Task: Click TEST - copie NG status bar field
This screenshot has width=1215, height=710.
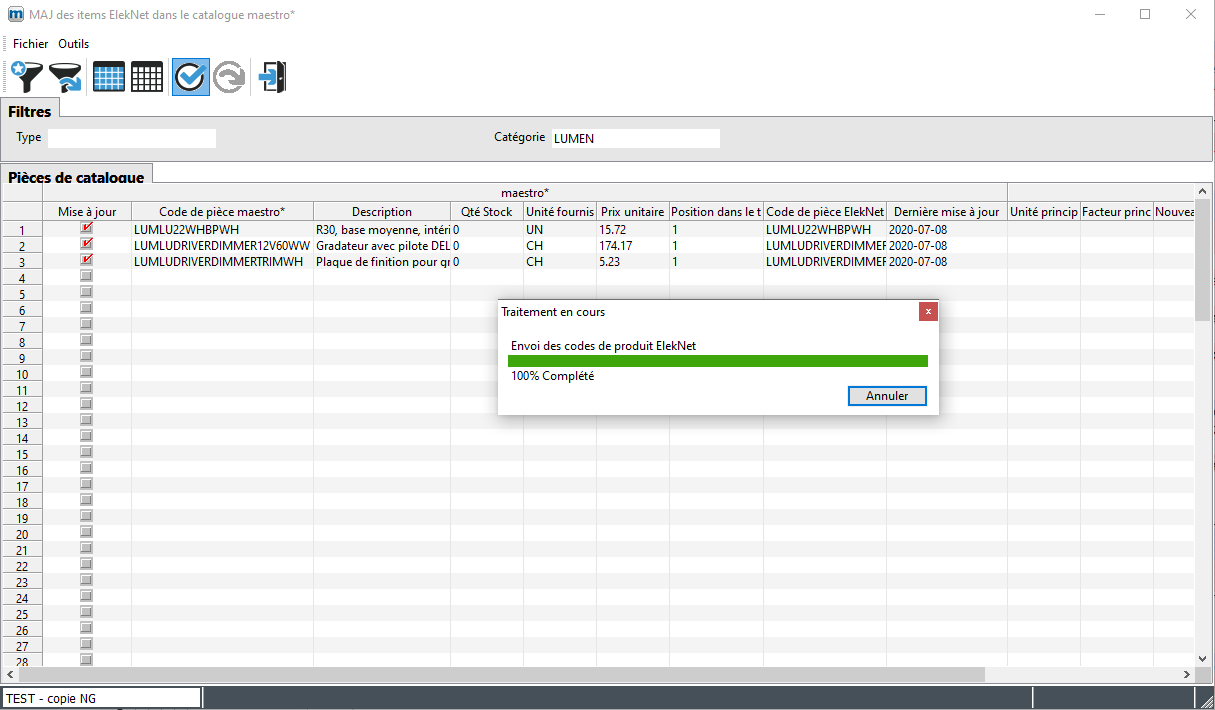Action: tap(101, 698)
